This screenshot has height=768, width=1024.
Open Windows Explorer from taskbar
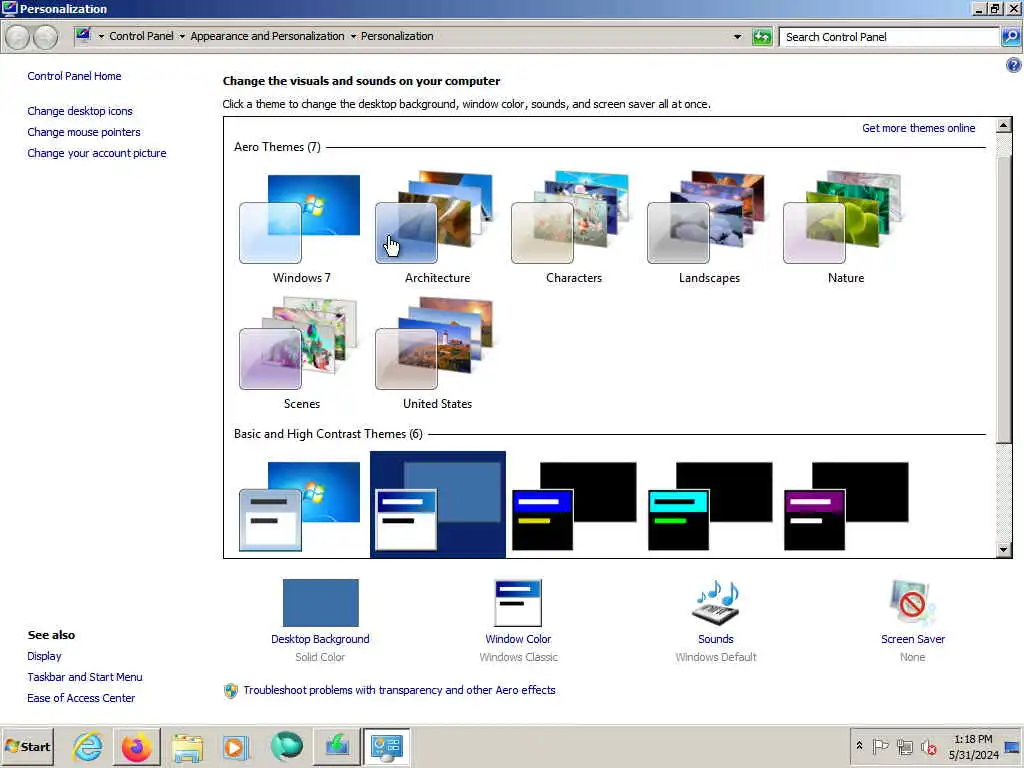pyautogui.click(x=187, y=746)
